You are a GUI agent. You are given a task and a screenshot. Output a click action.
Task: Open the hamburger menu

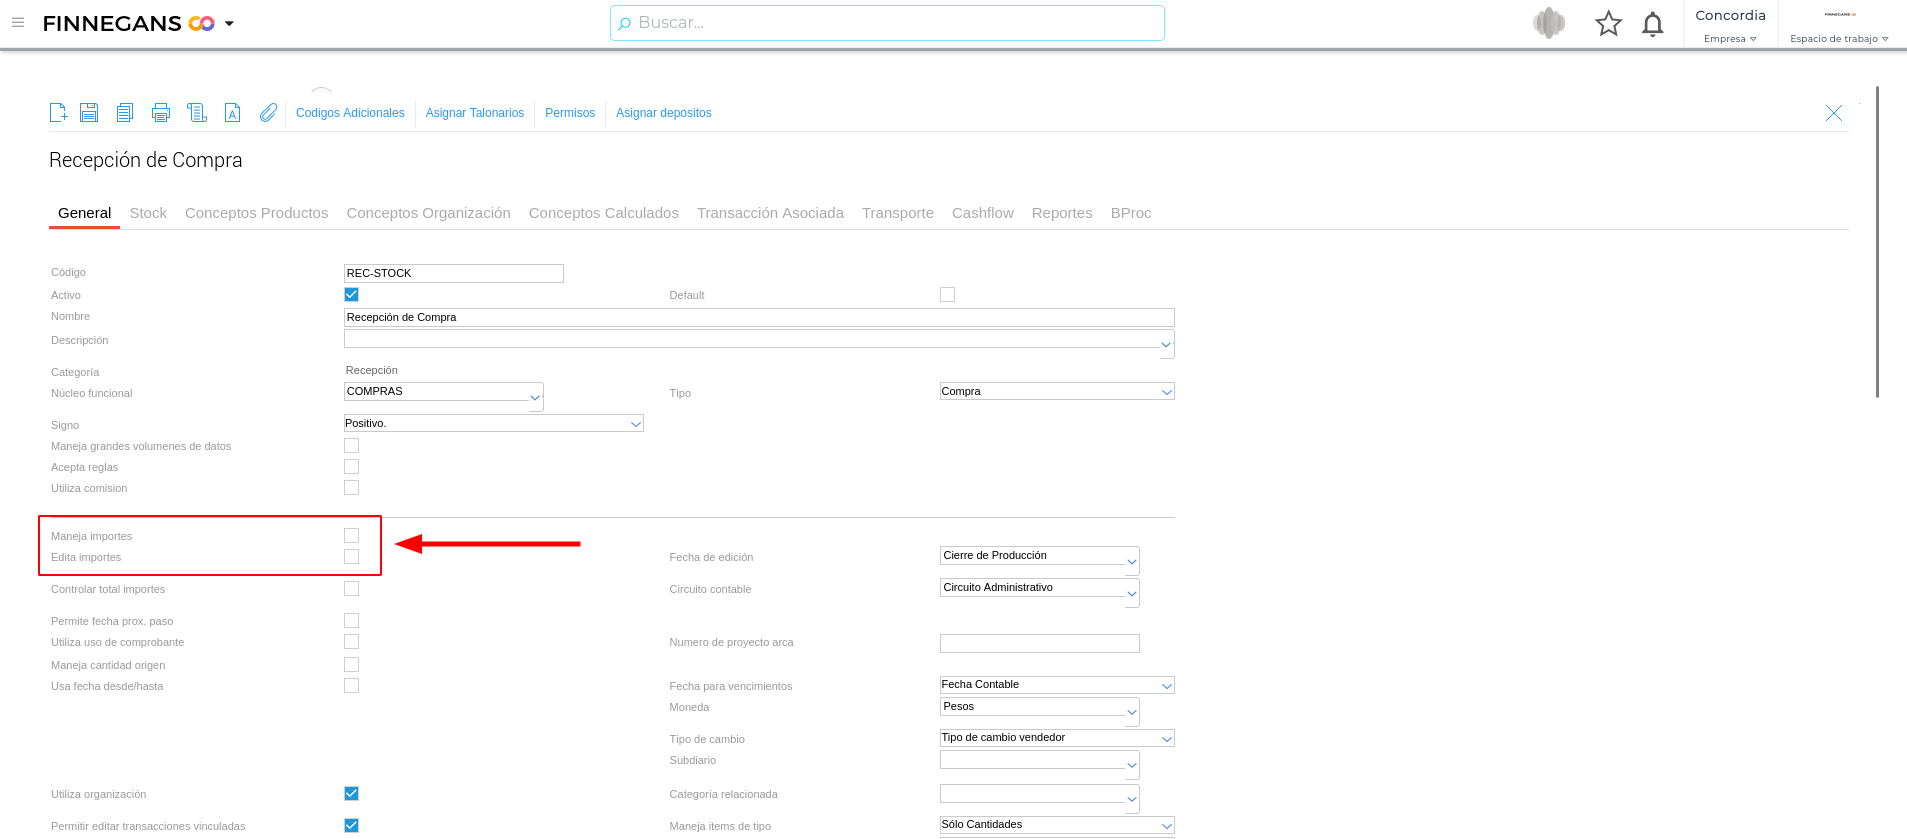click(x=18, y=23)
